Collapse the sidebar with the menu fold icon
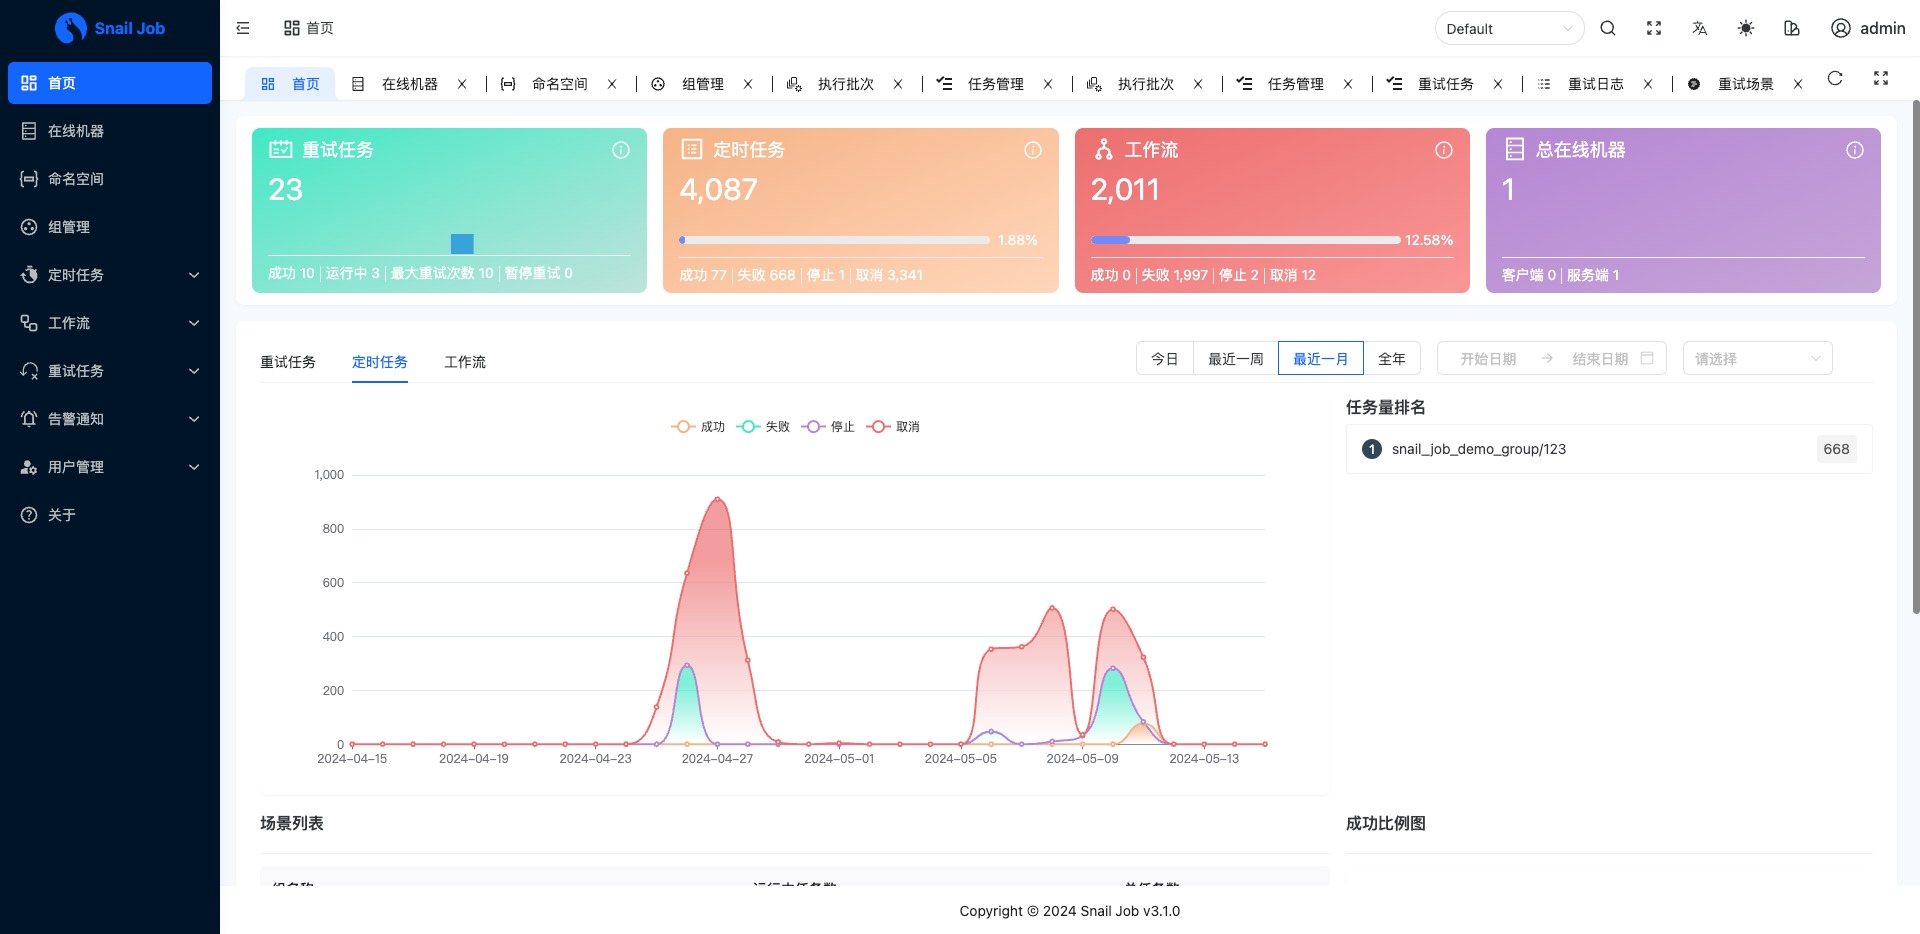The height and width of the screenshot is (934, 1920). pyautogui.click(x=243, y=28)
